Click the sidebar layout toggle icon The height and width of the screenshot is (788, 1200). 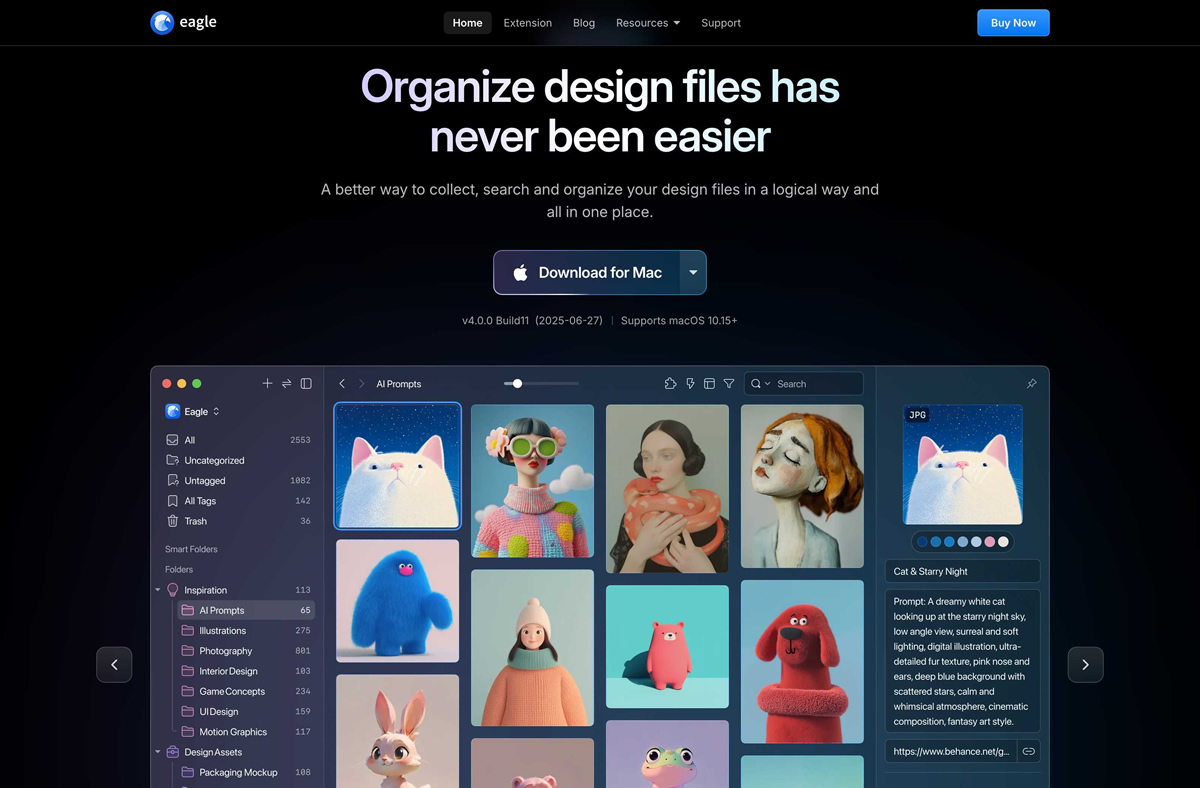(x=306, y=384)
